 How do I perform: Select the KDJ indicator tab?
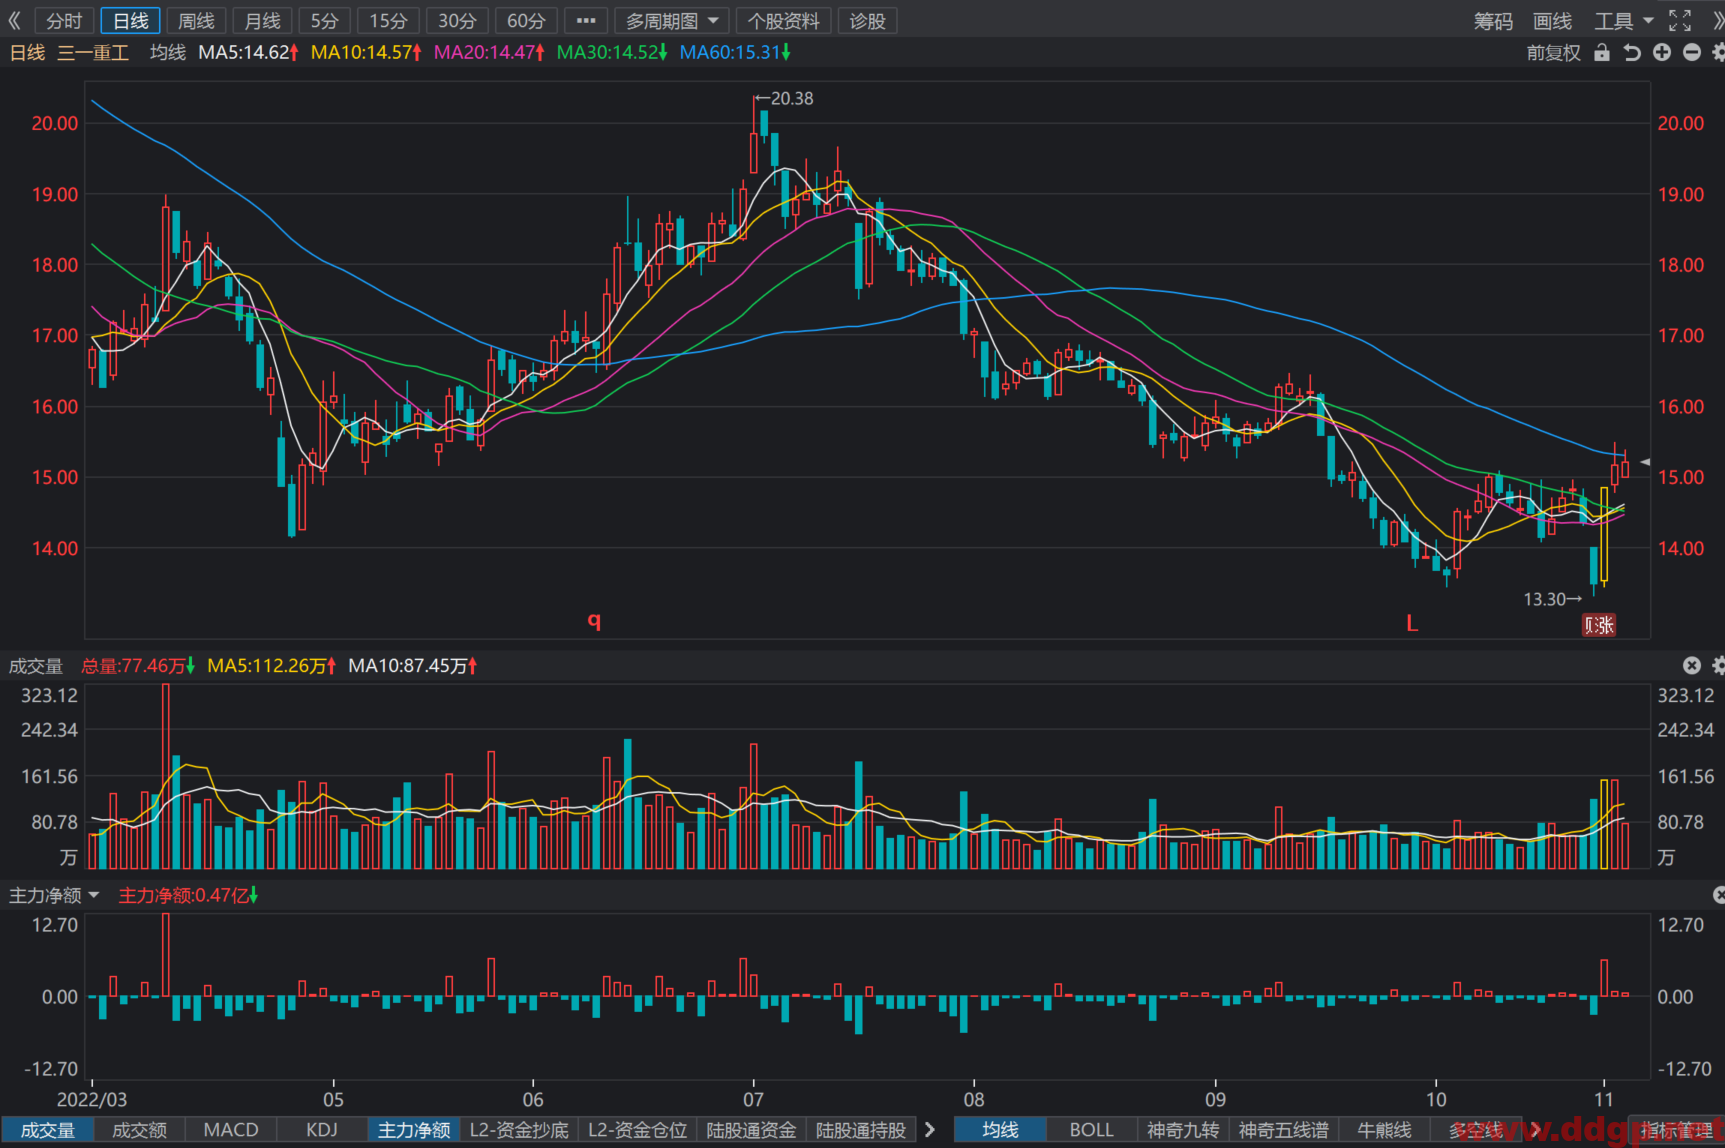click(x=322, y=1130)
